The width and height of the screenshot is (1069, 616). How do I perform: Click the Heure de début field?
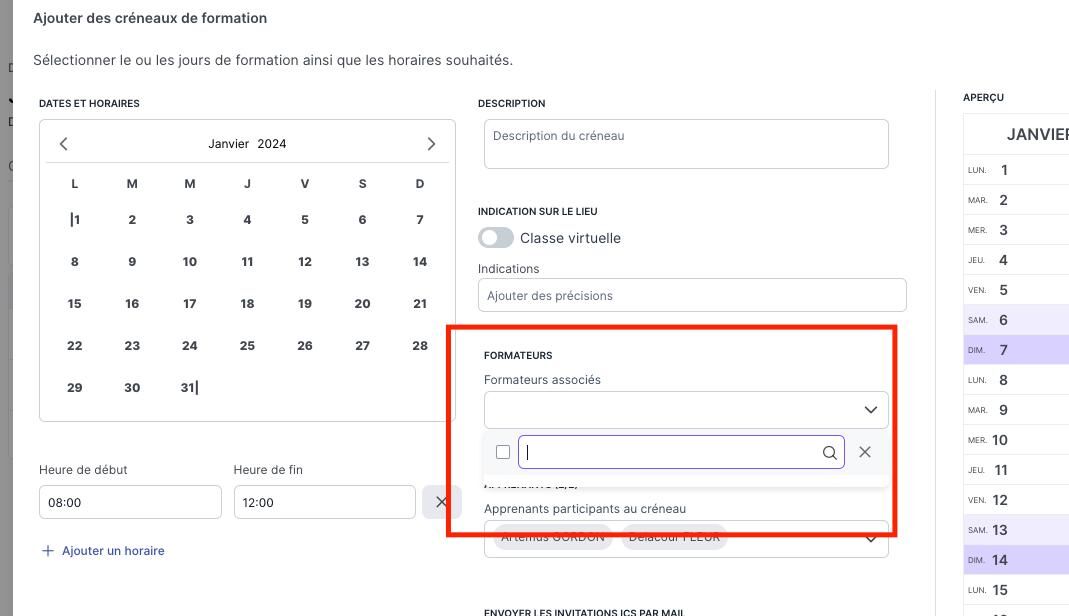pos(130,502)
